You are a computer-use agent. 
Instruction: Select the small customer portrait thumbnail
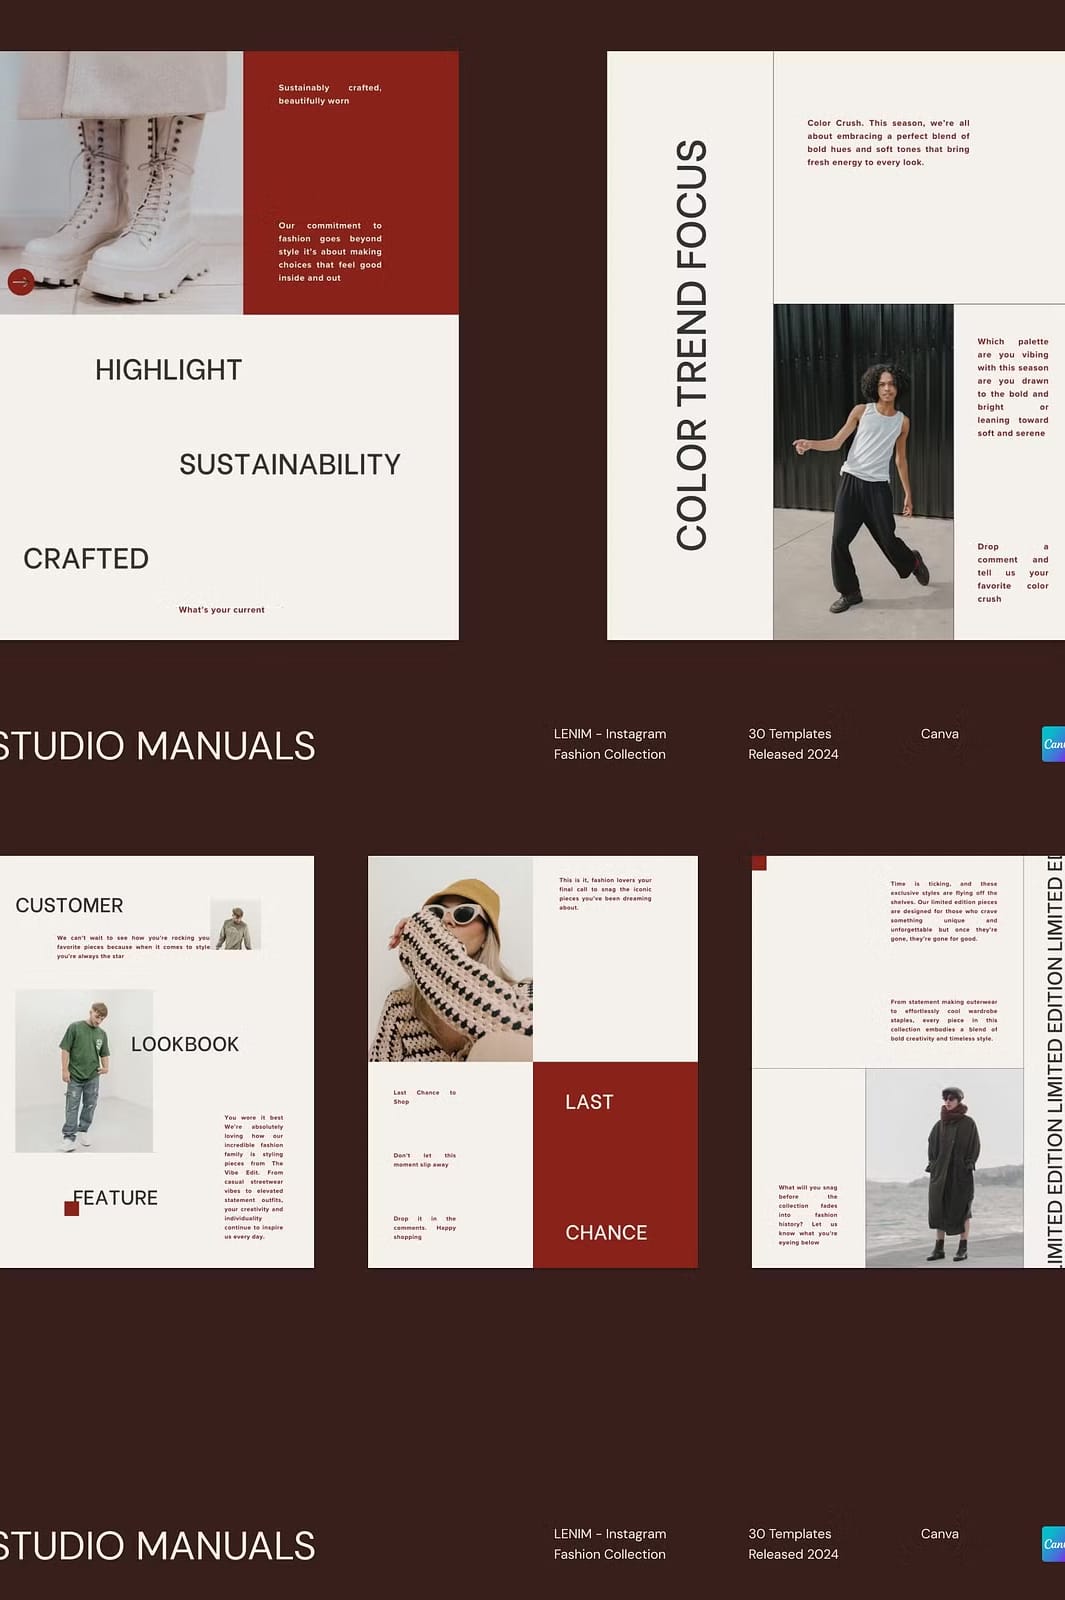(236, 923)
